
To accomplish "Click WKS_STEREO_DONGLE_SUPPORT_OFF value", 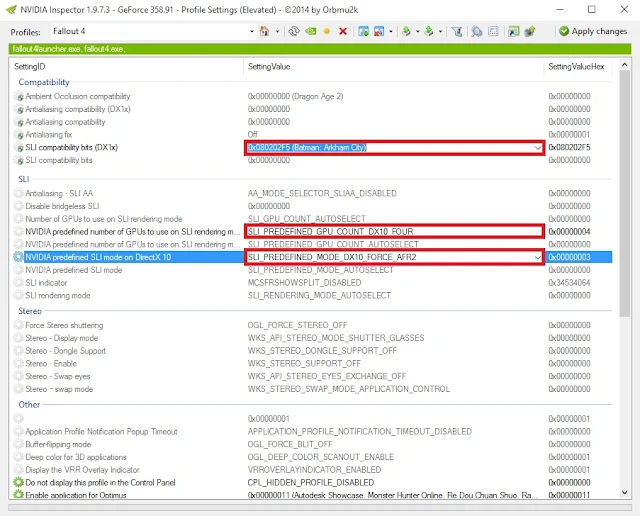I will coord(322,351).
